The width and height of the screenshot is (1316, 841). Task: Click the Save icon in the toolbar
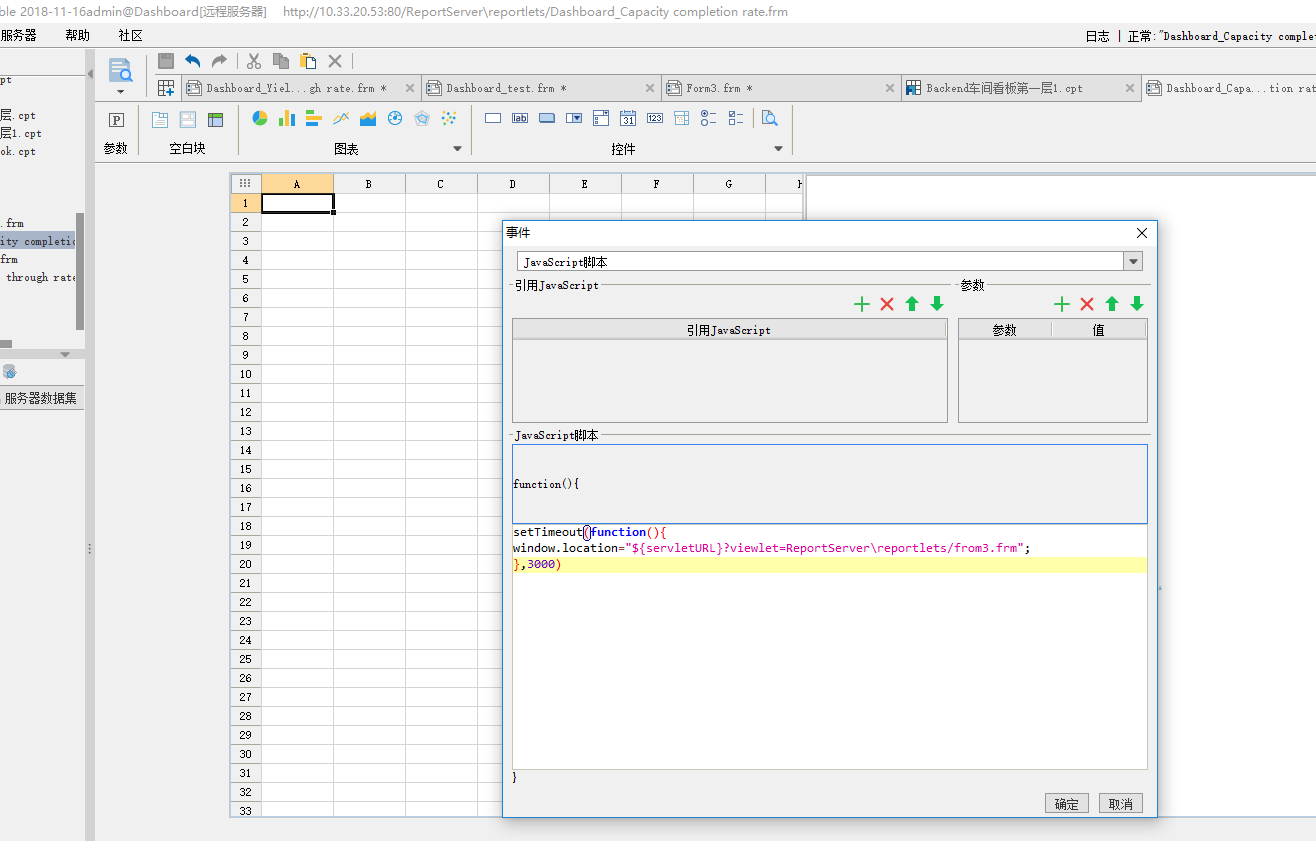(x=166, y=61)
